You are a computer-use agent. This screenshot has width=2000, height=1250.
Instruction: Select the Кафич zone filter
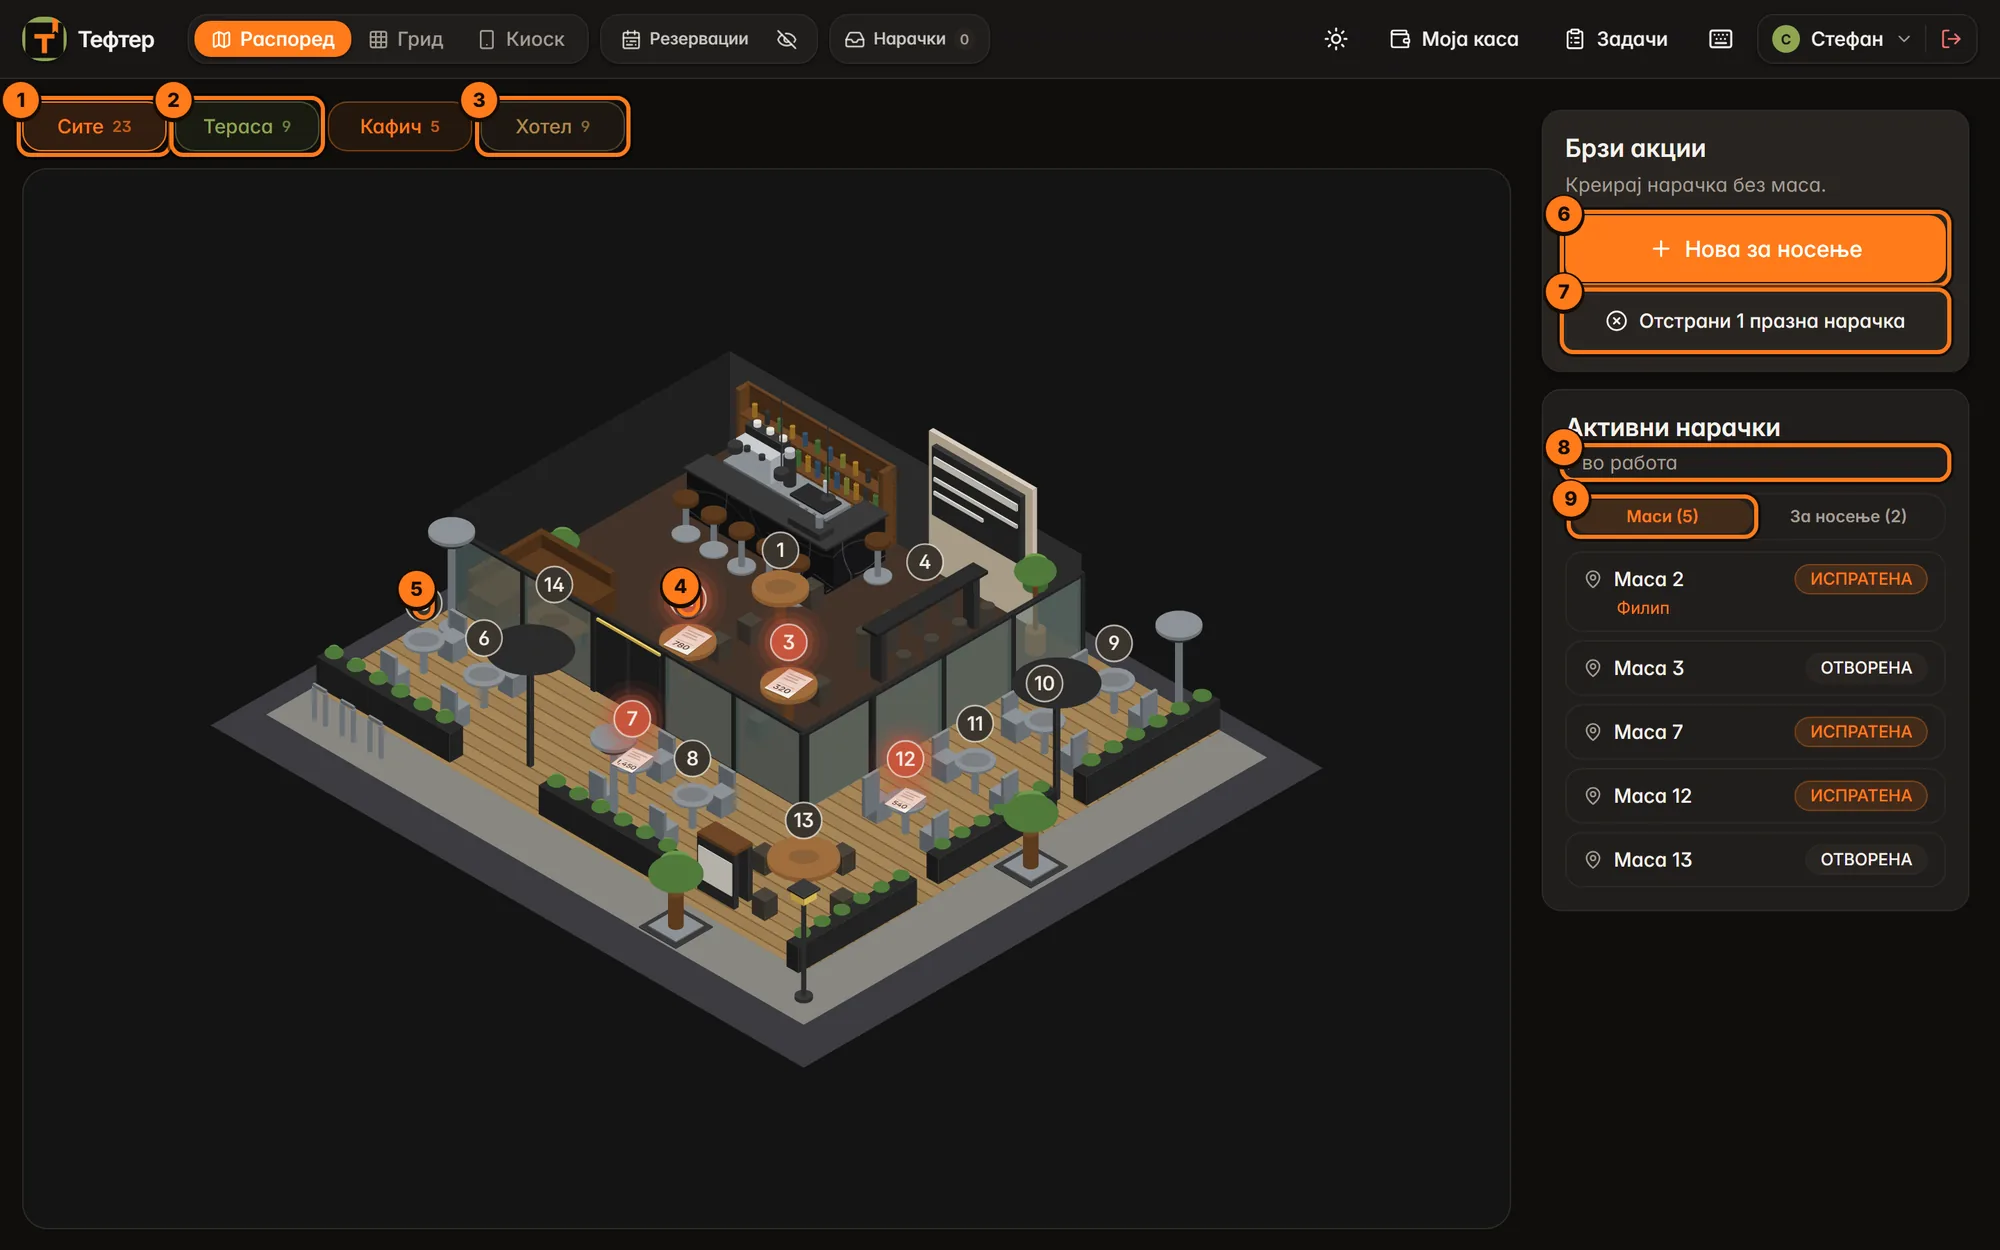[x=399, y=126]
